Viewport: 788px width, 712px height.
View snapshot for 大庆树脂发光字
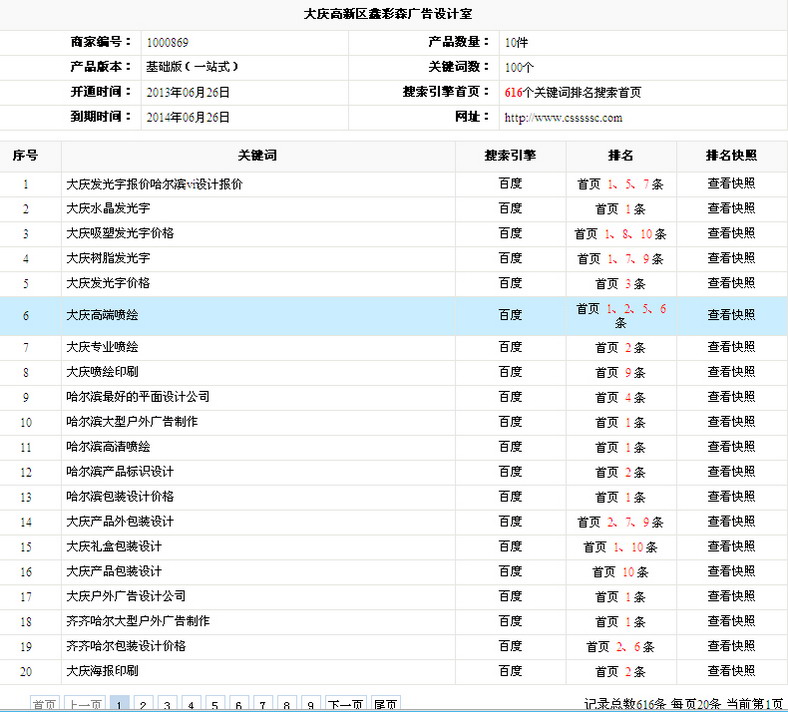tap(731, 258)
